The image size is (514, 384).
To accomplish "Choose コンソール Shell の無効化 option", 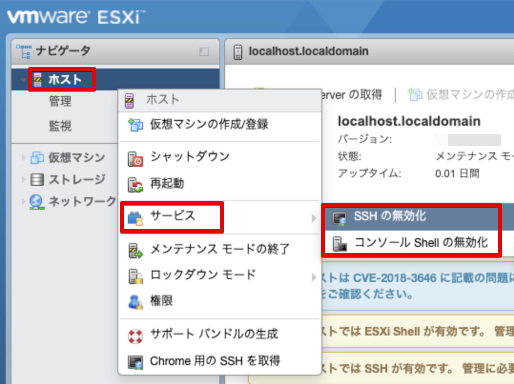I will 411,243.
